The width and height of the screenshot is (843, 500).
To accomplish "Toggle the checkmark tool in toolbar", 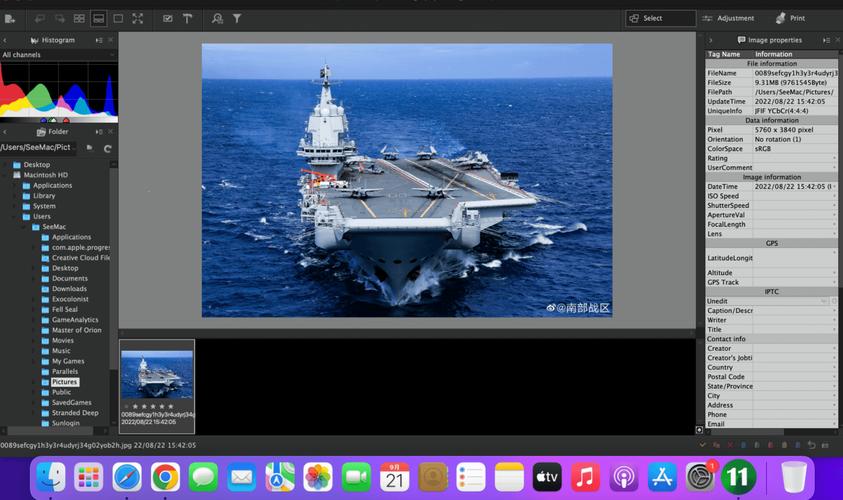I will coord(167,18).
